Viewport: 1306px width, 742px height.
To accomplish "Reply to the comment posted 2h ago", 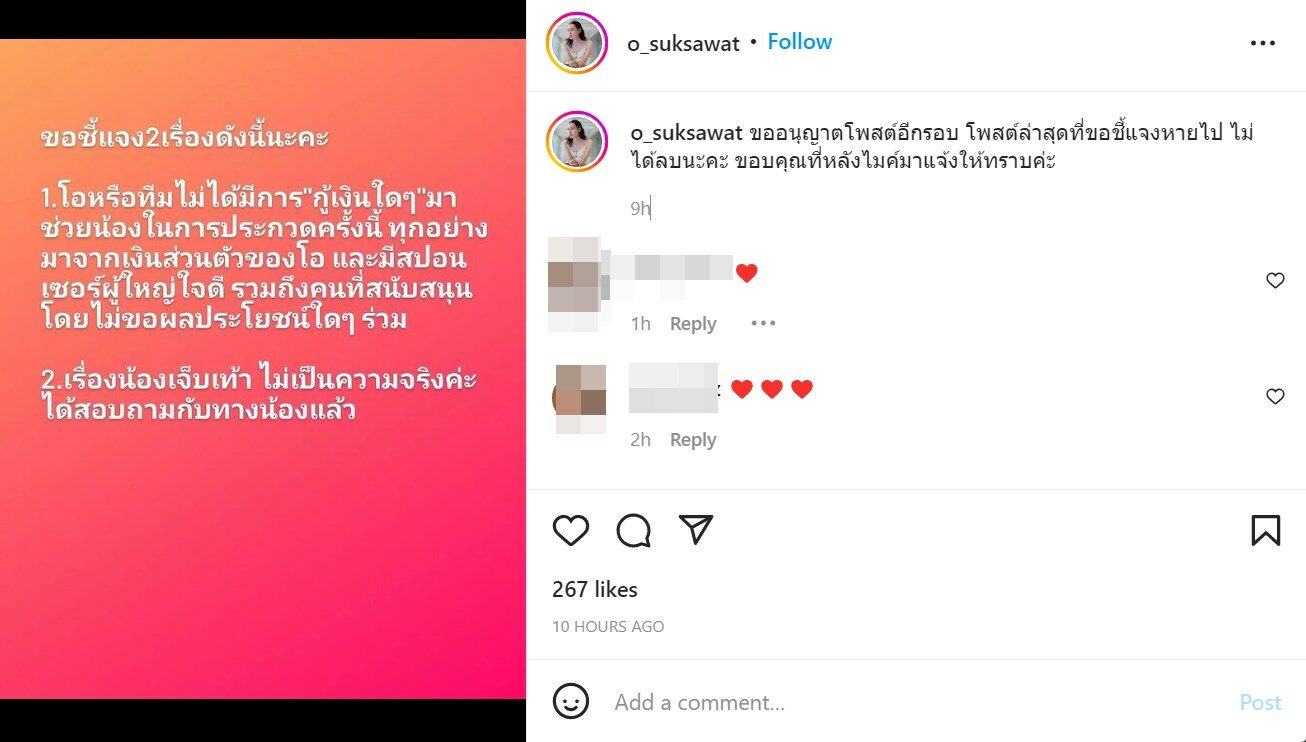I will (693, 440).
